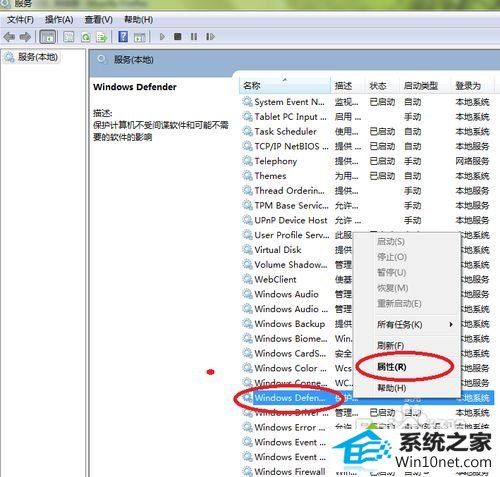
Task: Click 暂停(U) in the context menu
Action: point(391,273)
